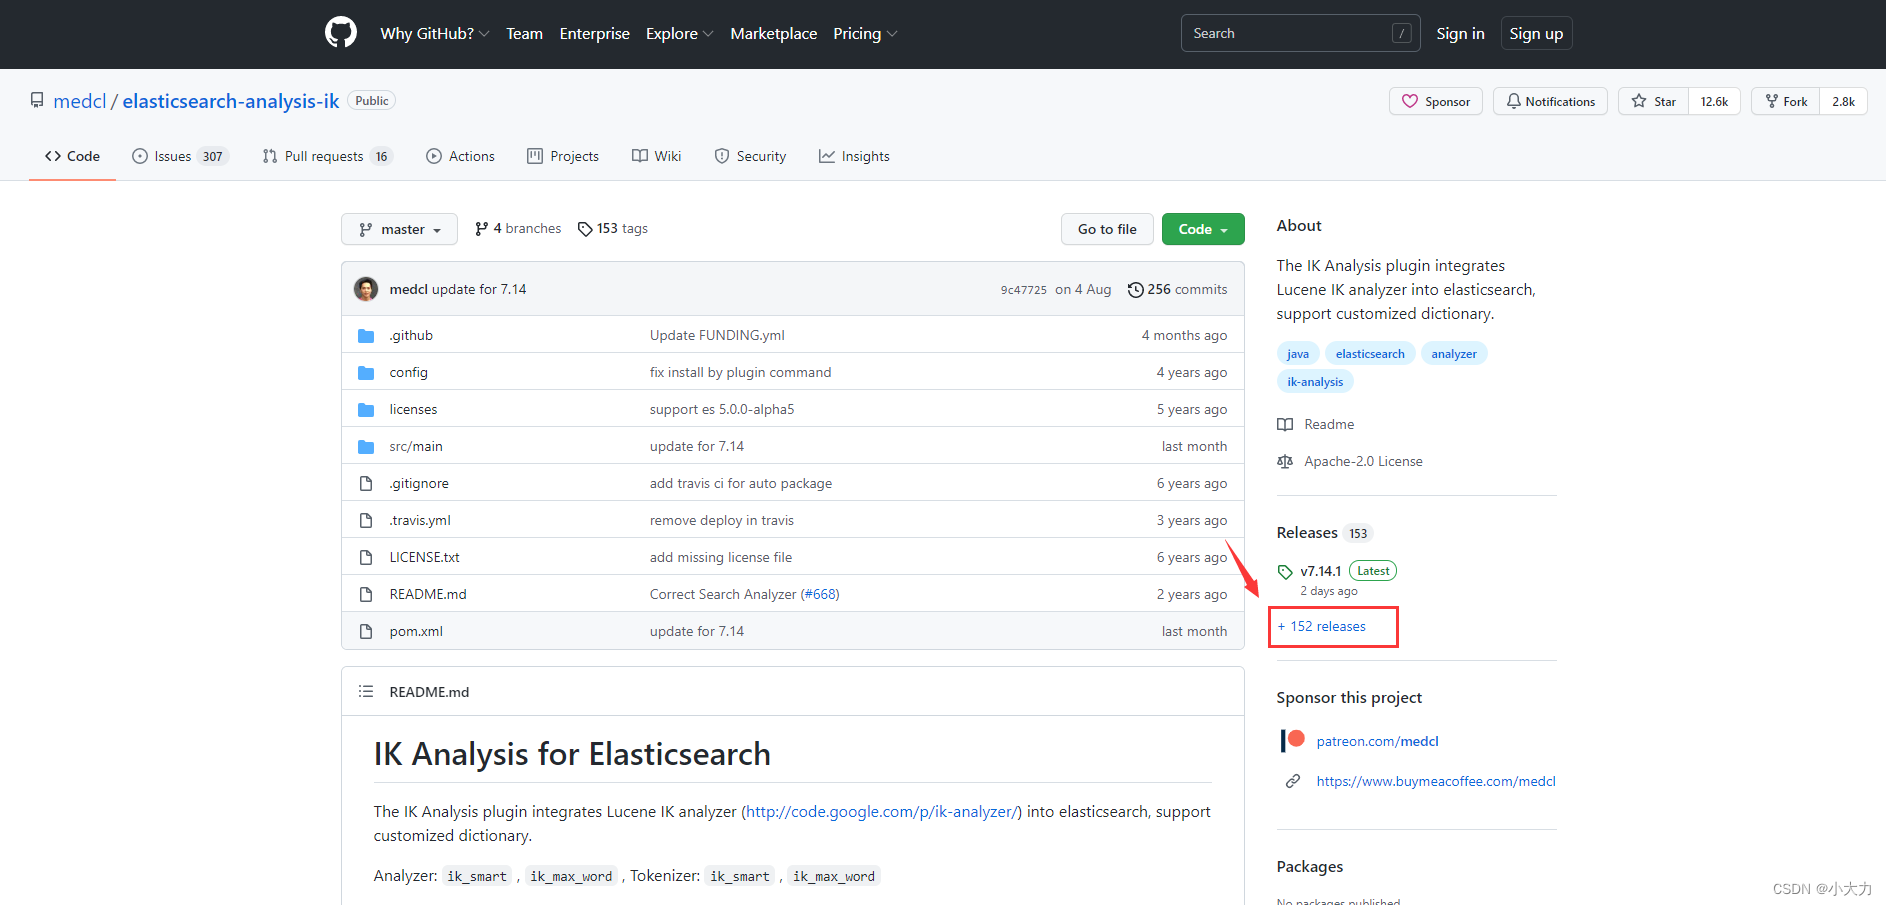Open the medcl owner link
The width and height of the screenshot is (1886, 905).
tap(80, 101)
